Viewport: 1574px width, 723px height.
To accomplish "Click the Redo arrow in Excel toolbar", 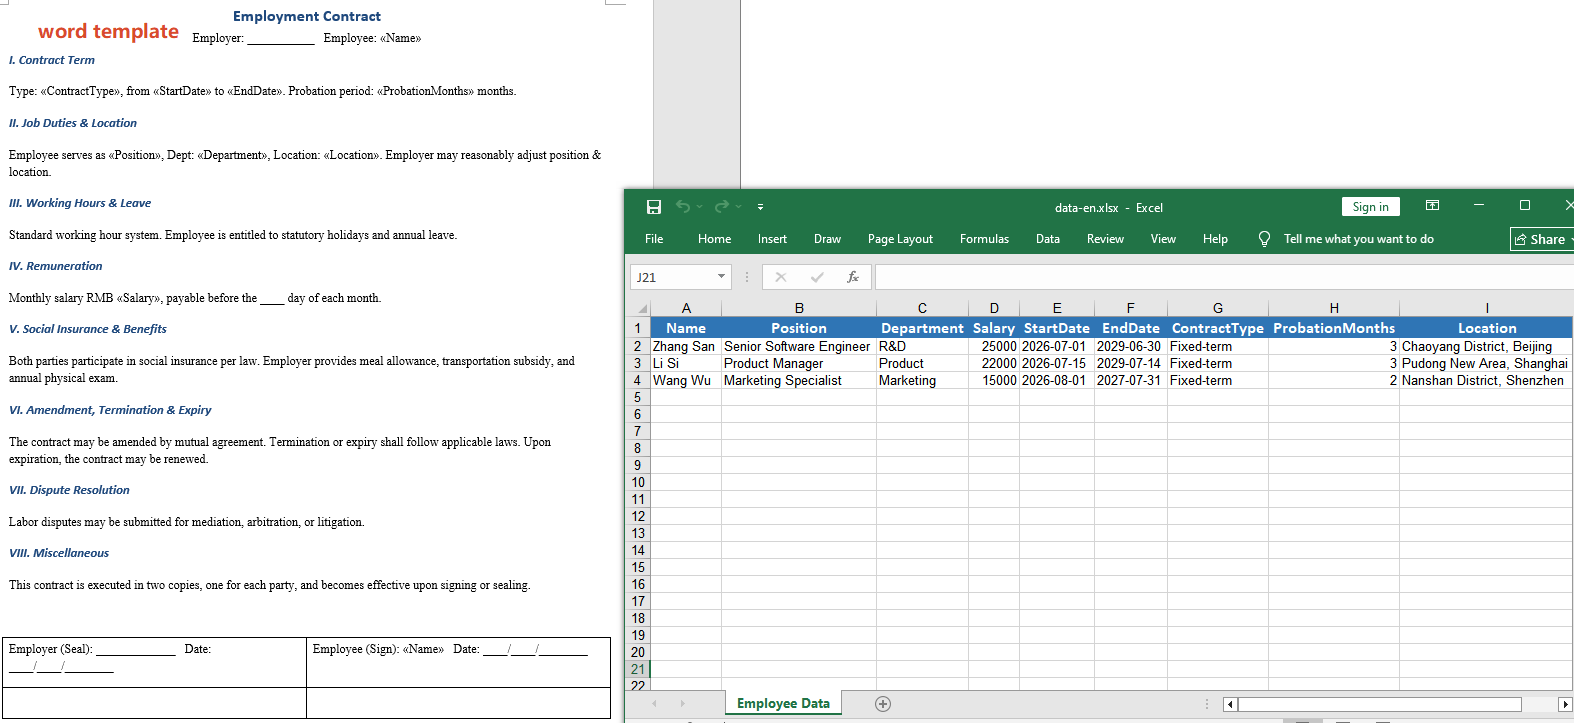I will tap(722, 207).
